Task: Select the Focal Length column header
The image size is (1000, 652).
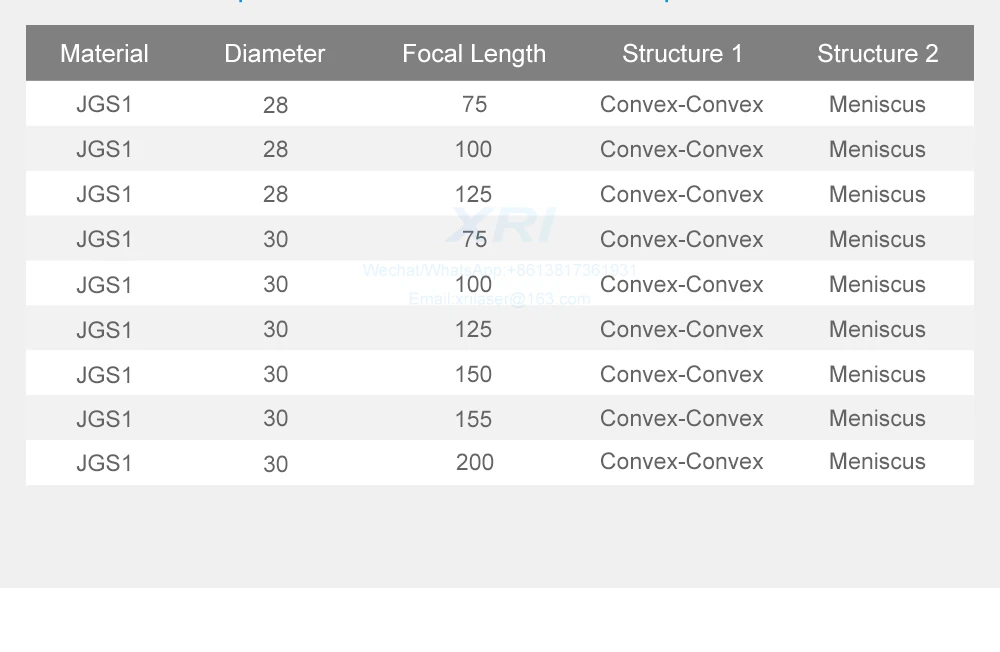Action: tap(474, 54)
